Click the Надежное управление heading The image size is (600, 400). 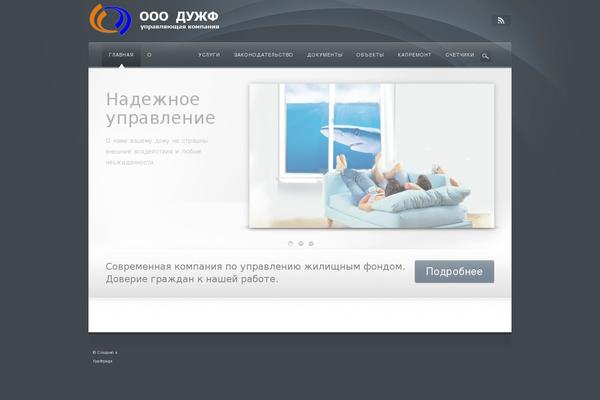(x=160, y=109)
